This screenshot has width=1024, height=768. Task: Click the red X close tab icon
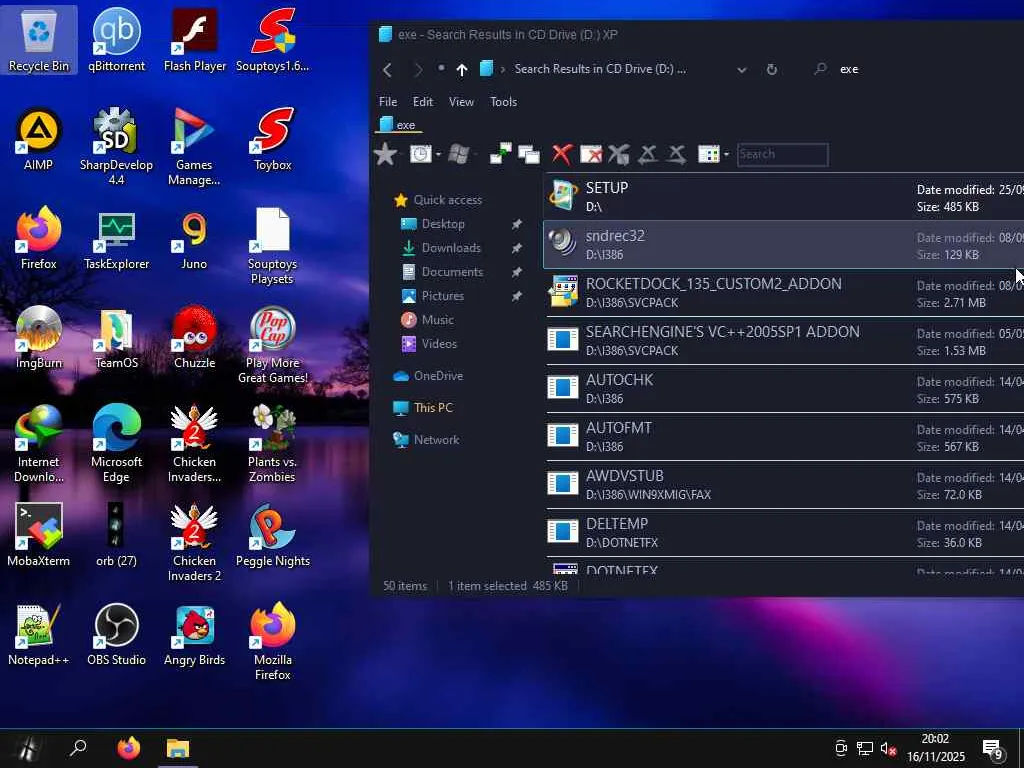(562, 154)
